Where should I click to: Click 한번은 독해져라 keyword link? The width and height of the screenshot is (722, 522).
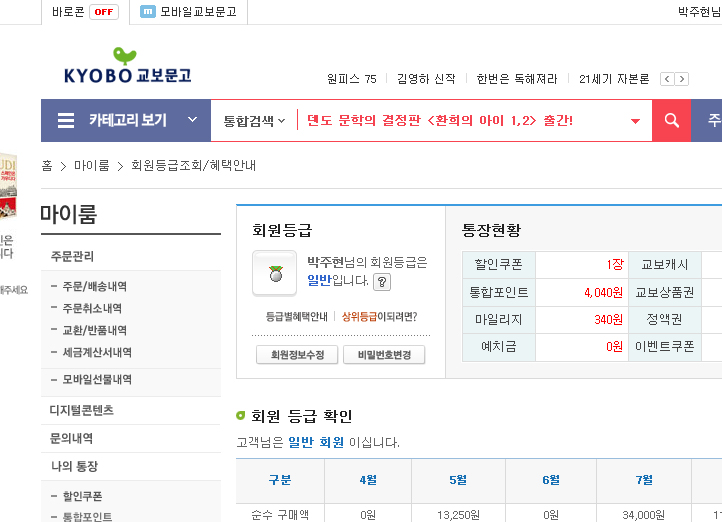coord(517,79)
